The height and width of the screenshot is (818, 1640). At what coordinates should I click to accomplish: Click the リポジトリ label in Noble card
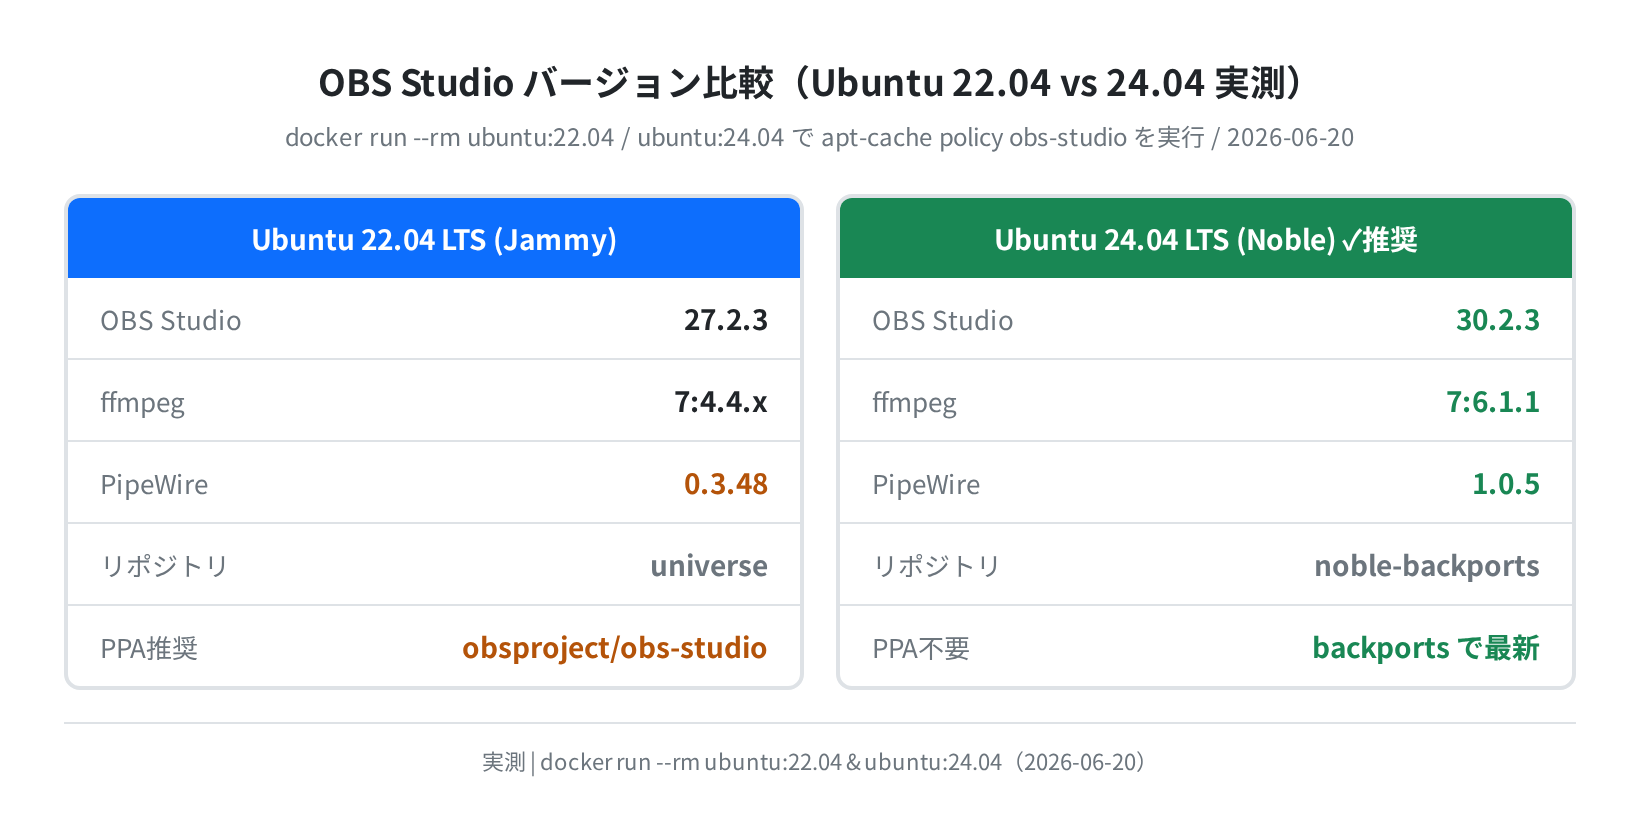coord(936,566)
